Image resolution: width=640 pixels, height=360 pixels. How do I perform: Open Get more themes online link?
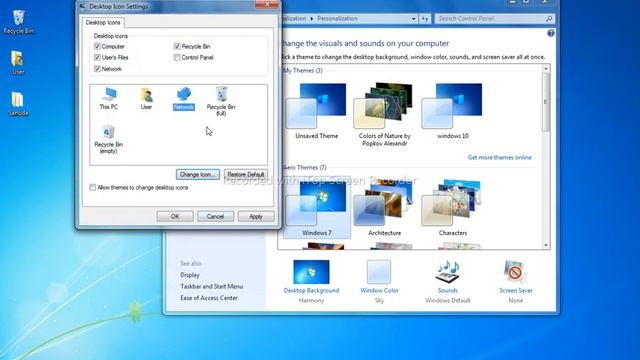[x=500, y=158]
